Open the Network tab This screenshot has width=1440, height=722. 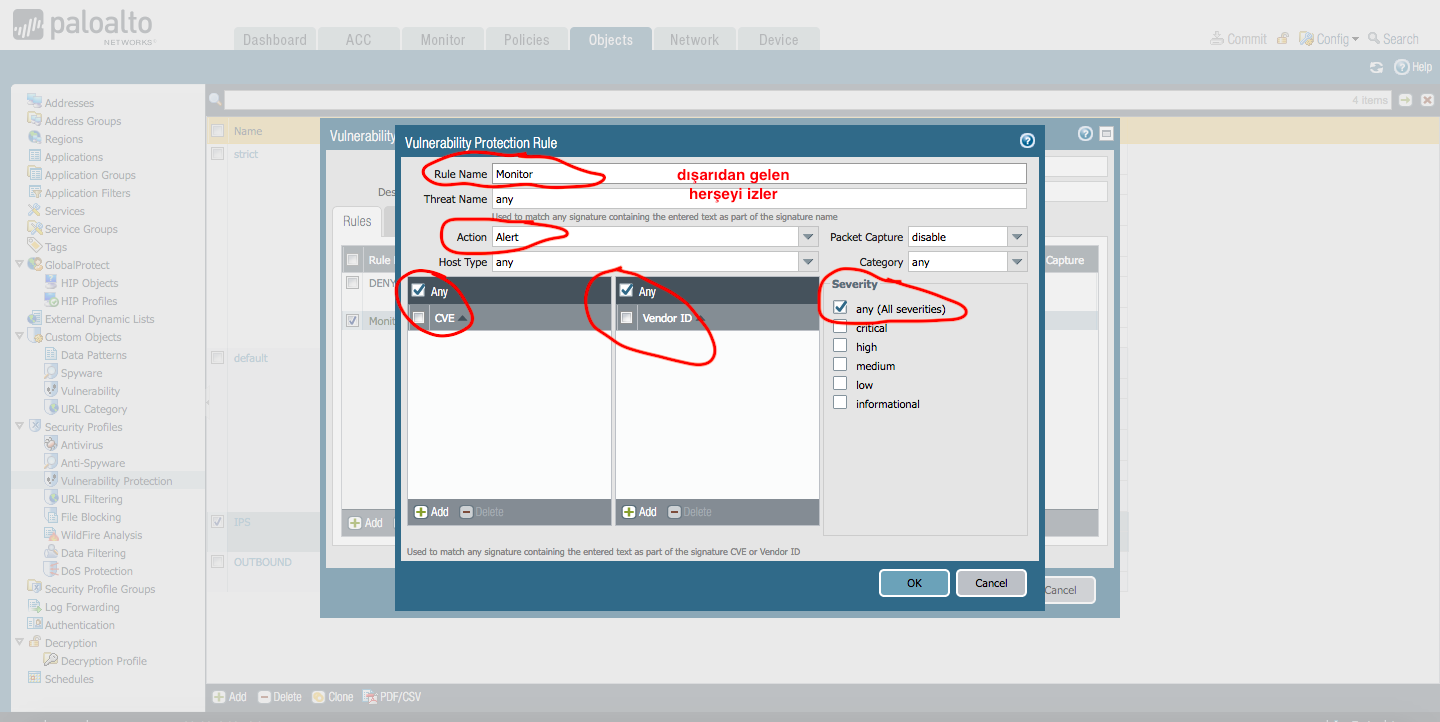point(694,40)
